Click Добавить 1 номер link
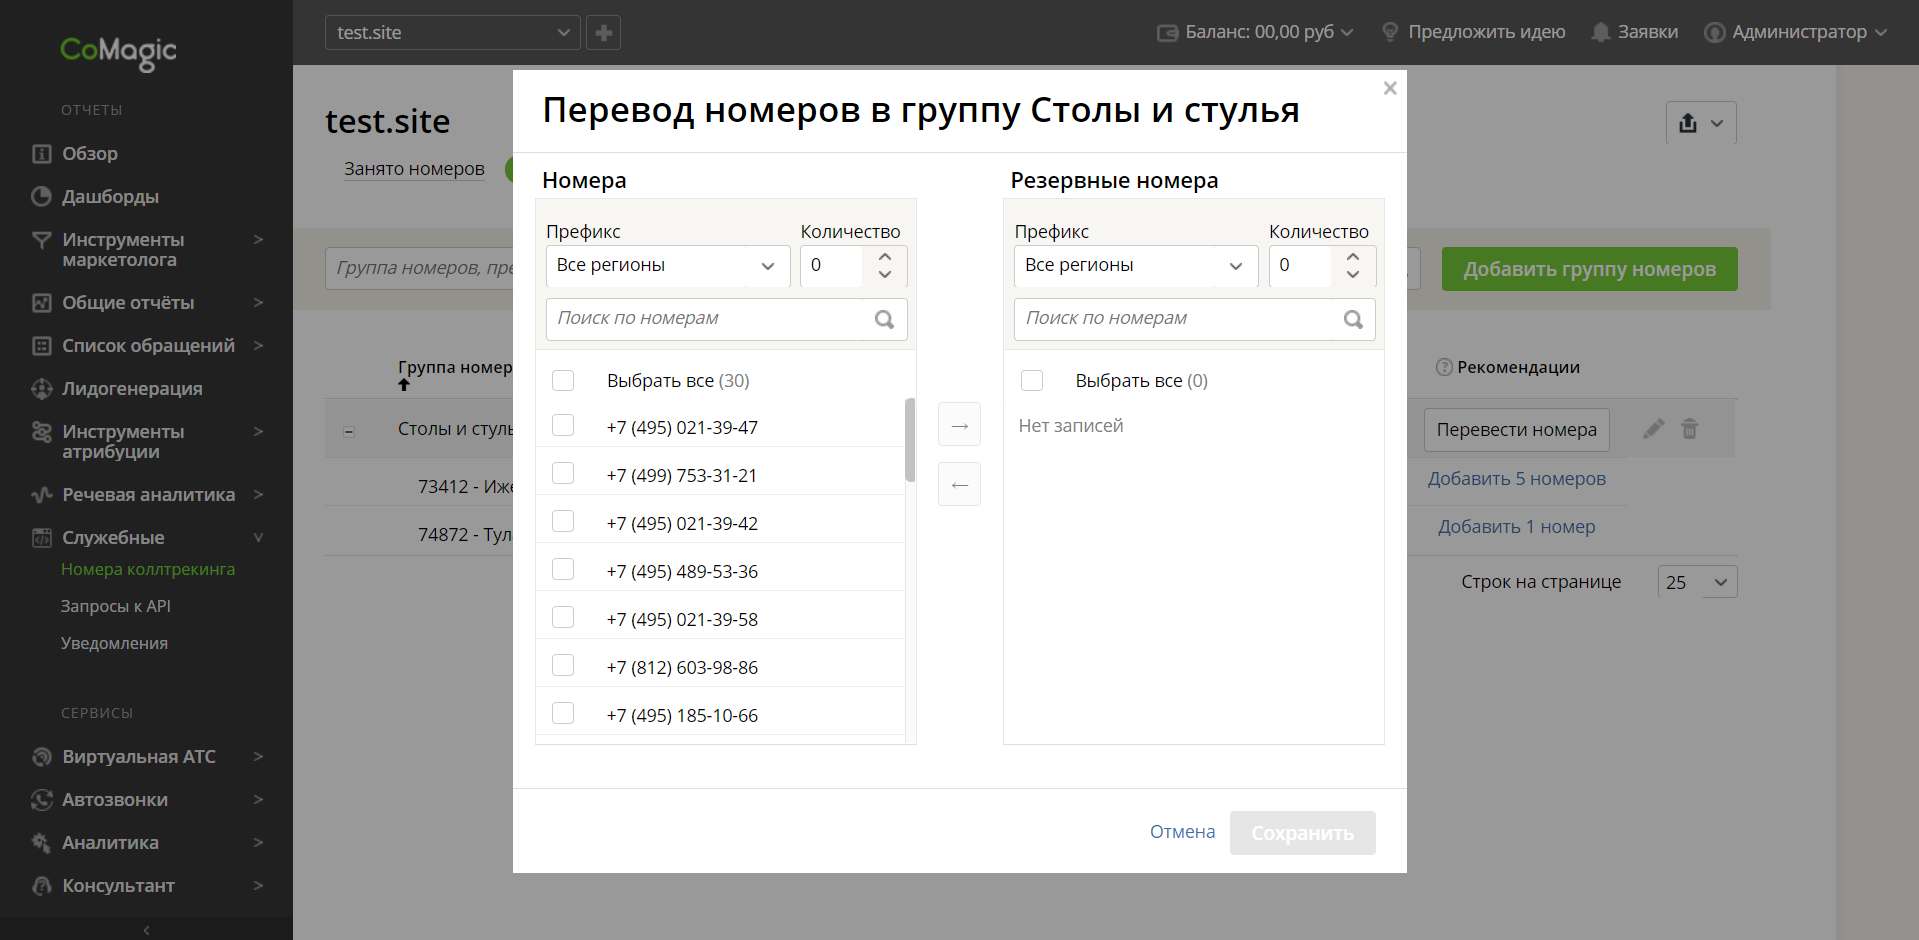The image size is (1919, 940). click(x=1516, y=527)
